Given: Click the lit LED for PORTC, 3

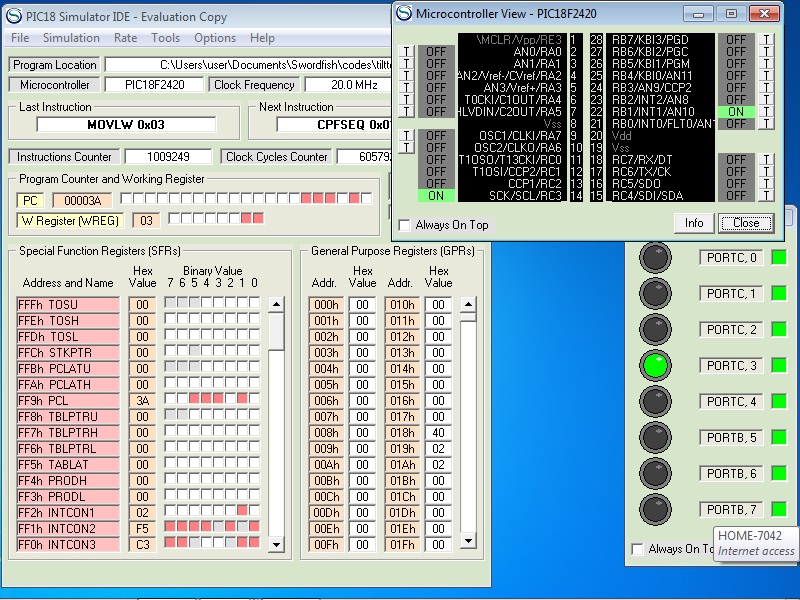Looking at the screenshot, I should (655, 365).
